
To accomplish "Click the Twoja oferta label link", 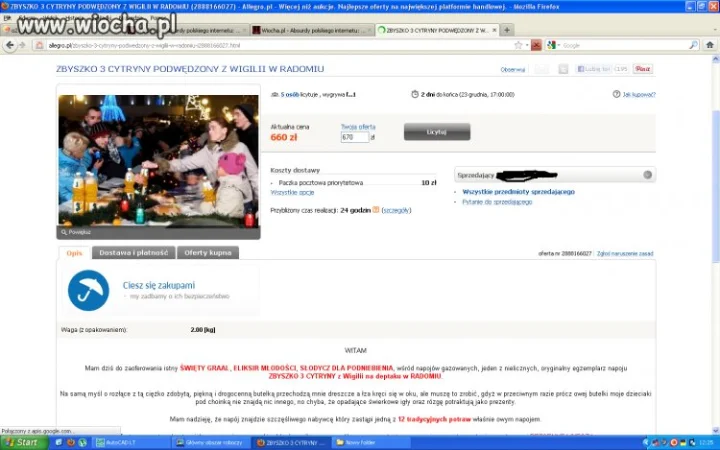I will pos(358,127).
